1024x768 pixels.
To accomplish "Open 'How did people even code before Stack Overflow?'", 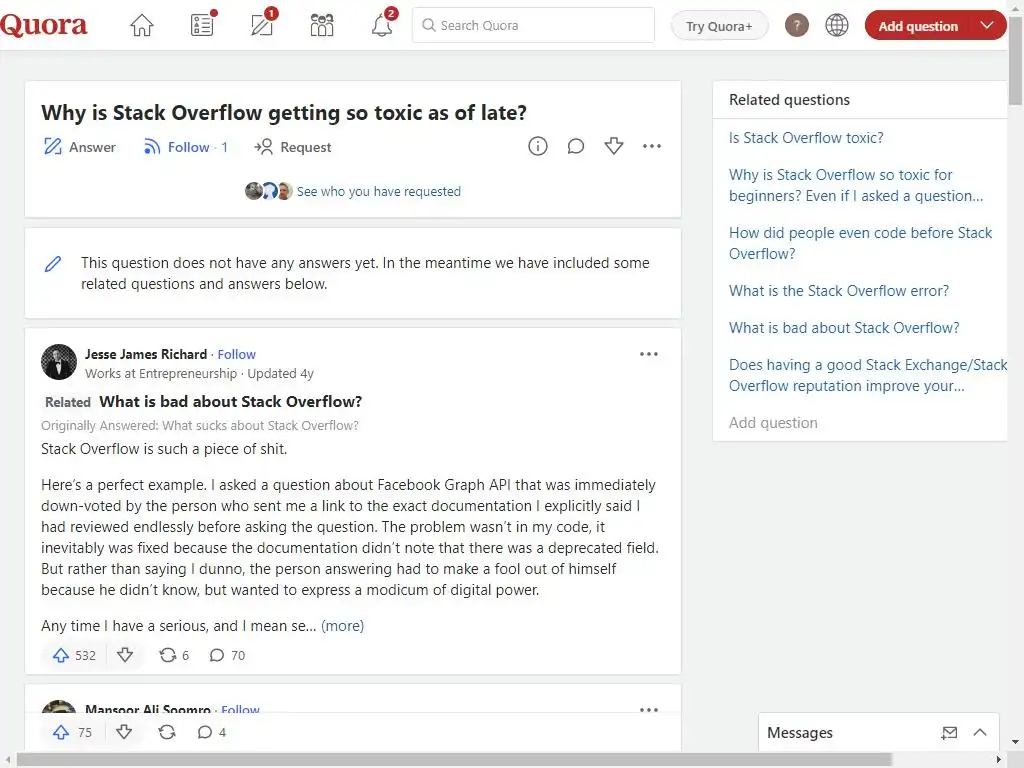I will tap(860, 243).
